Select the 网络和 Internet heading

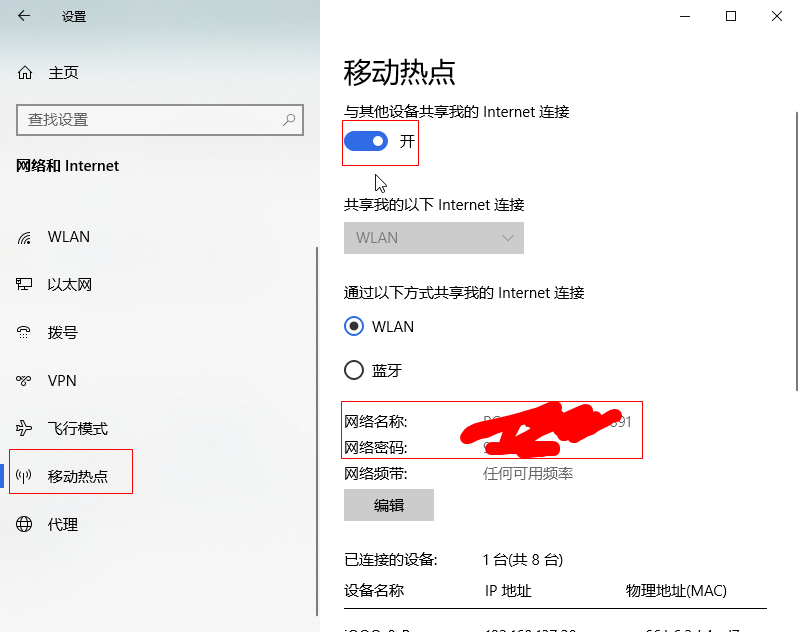click(x=67, y=166)
